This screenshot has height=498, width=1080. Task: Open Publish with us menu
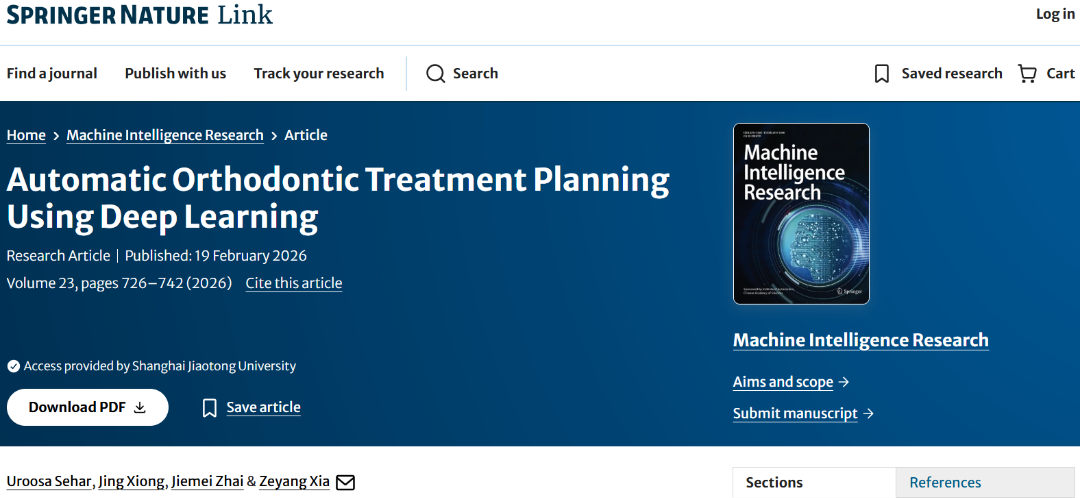[x=175, y=74]
